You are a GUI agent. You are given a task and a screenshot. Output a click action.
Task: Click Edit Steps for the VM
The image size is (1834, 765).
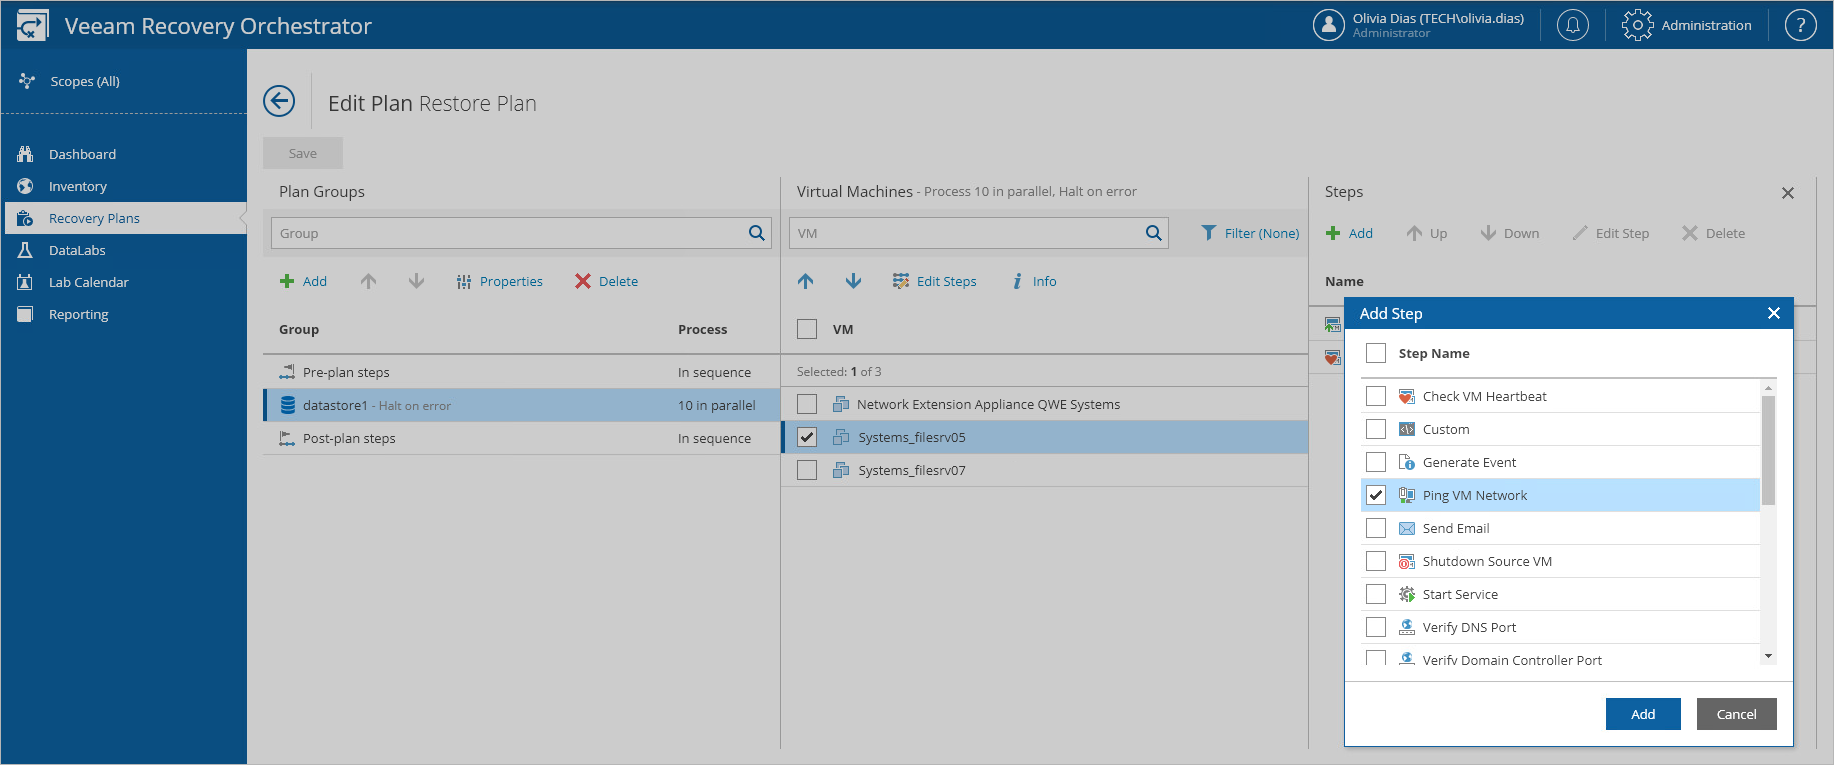click(934, 281)
